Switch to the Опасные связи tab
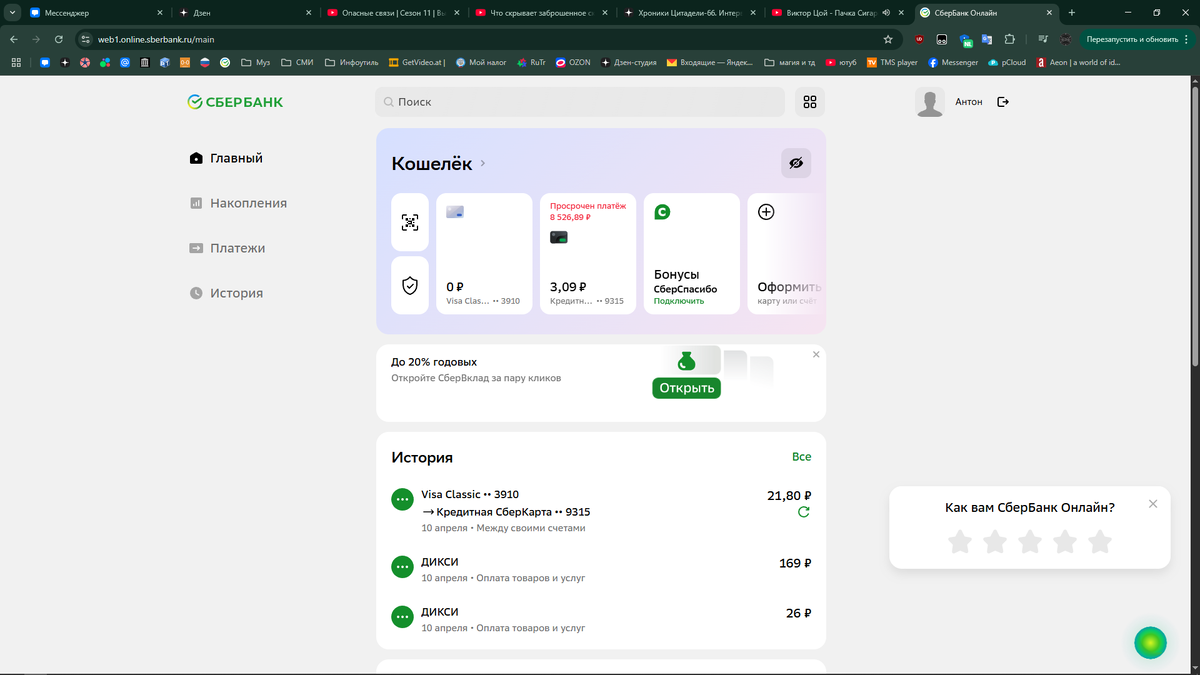This screenshot has width=1200, height=675. [x=392, y=13]
